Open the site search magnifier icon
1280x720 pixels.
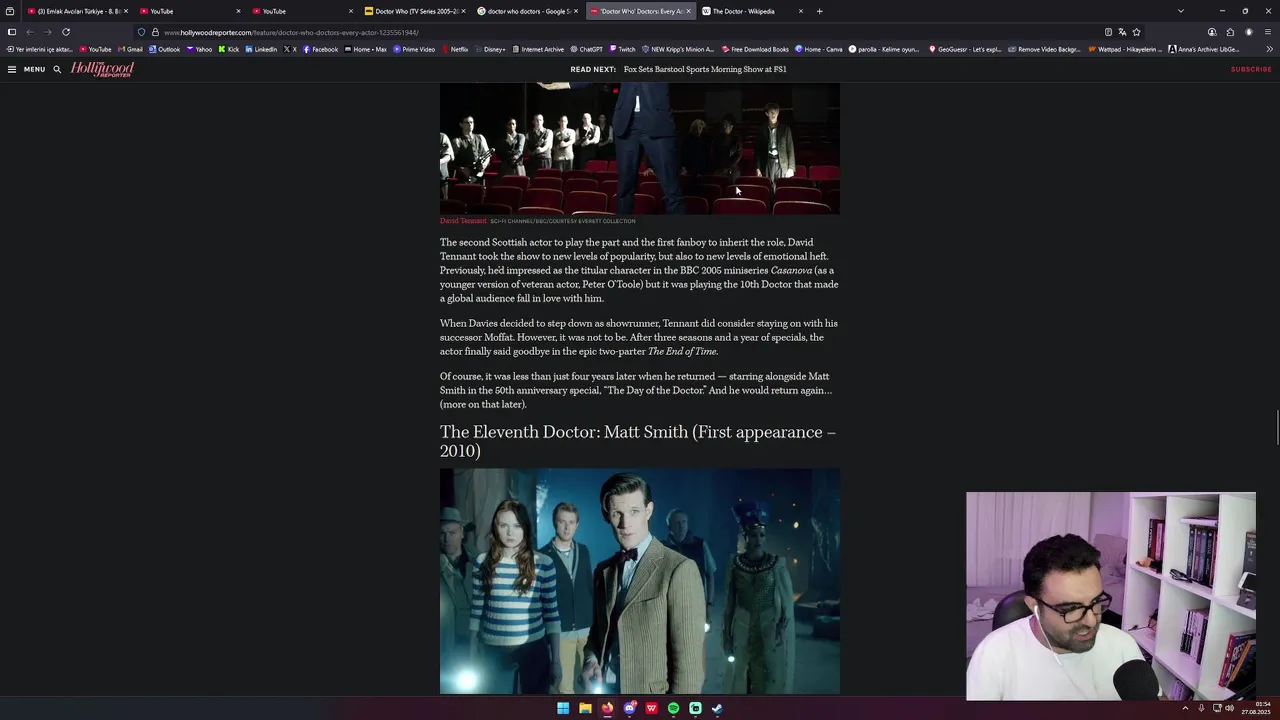[57, 69]
